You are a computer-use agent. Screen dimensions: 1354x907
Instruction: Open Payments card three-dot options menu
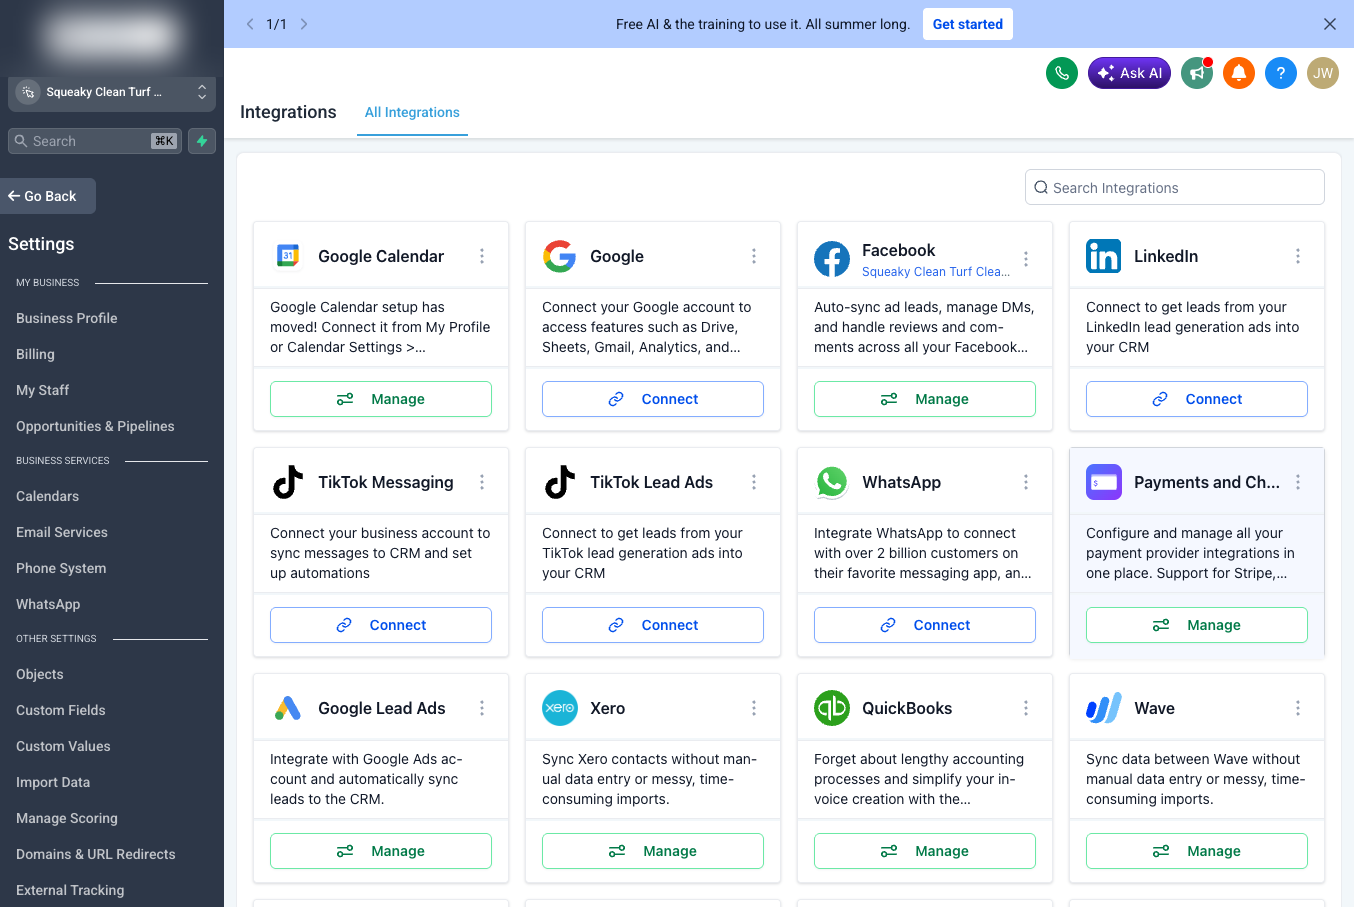click(1298, 482)
